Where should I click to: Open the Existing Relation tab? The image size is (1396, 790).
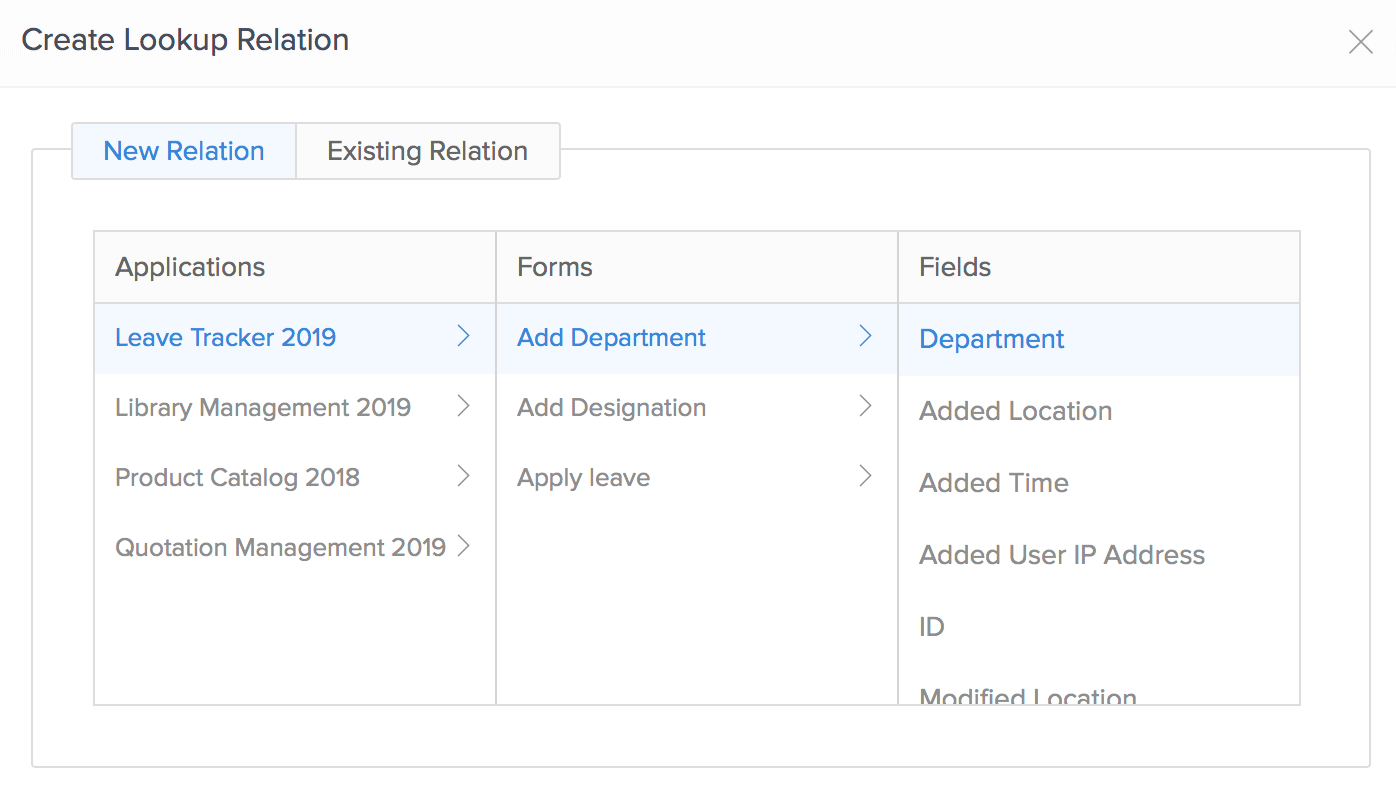[427, 151]
